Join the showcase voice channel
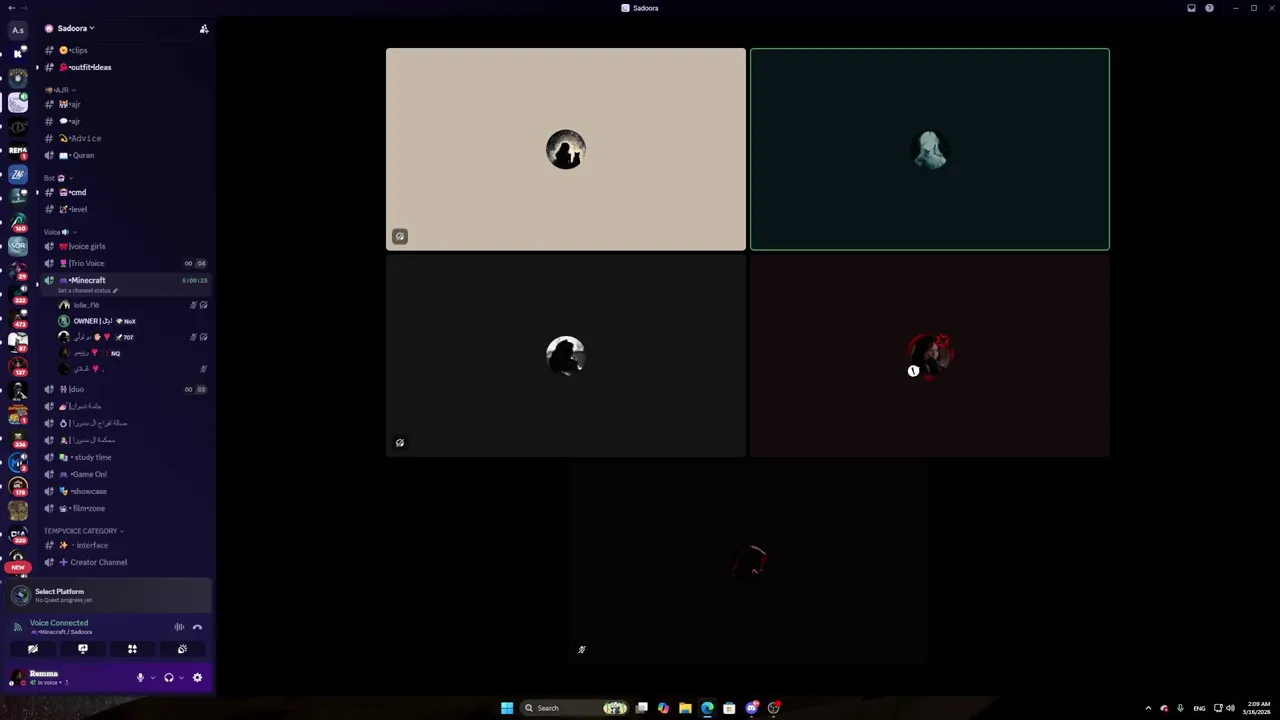Screen dimensions: 1280x720 point(125,491)
